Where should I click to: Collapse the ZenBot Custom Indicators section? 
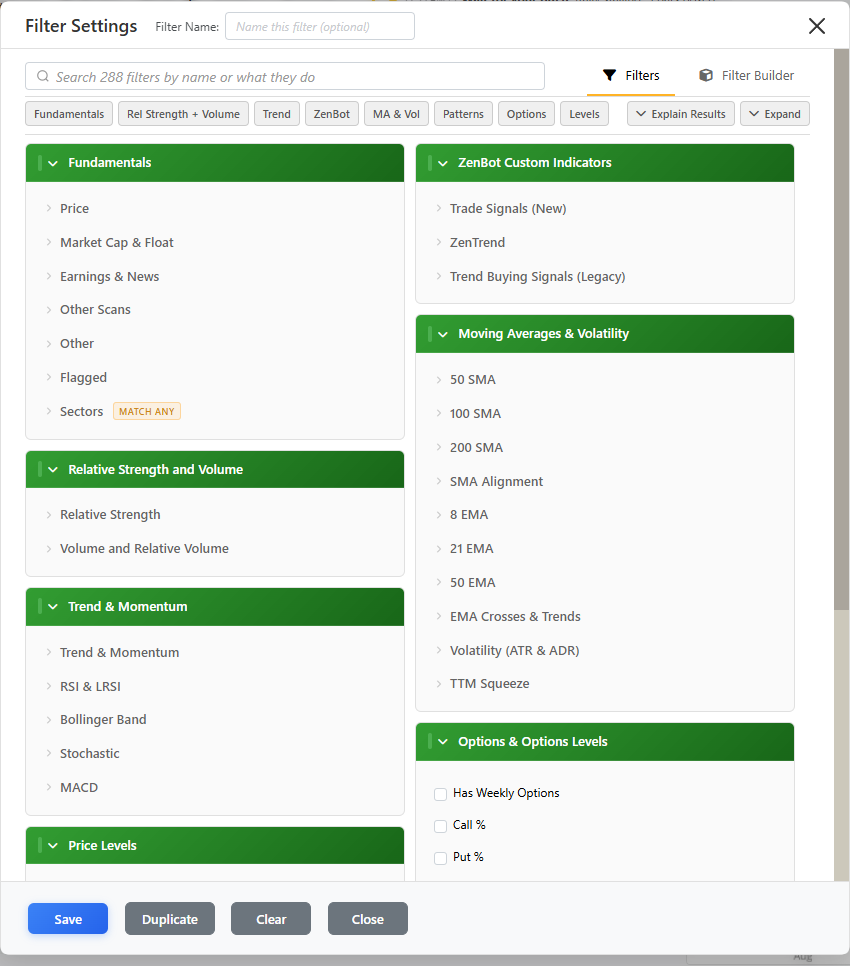pos(605,163)
